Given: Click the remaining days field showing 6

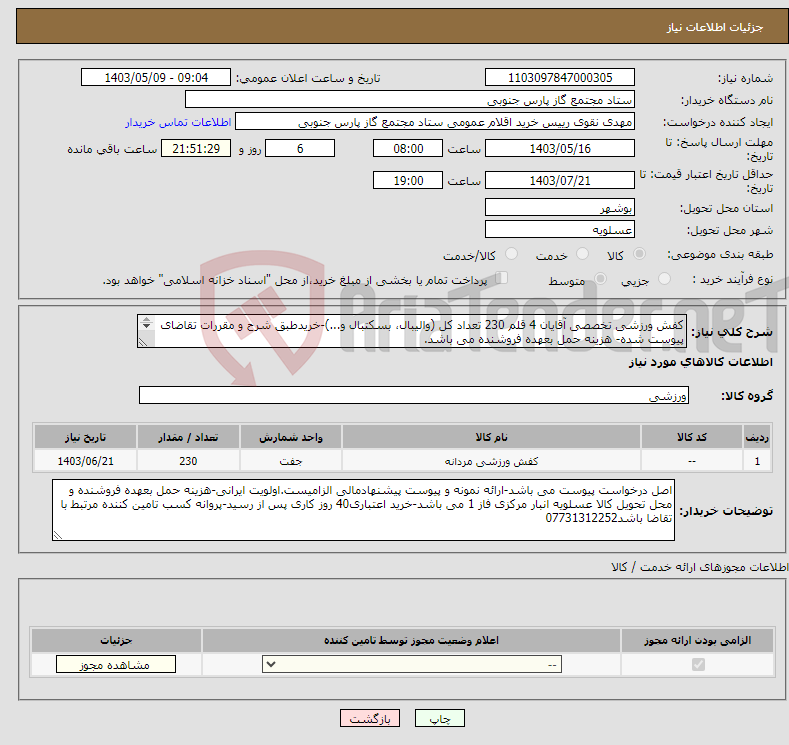Looking at the screenshot, I should [300, 148].
